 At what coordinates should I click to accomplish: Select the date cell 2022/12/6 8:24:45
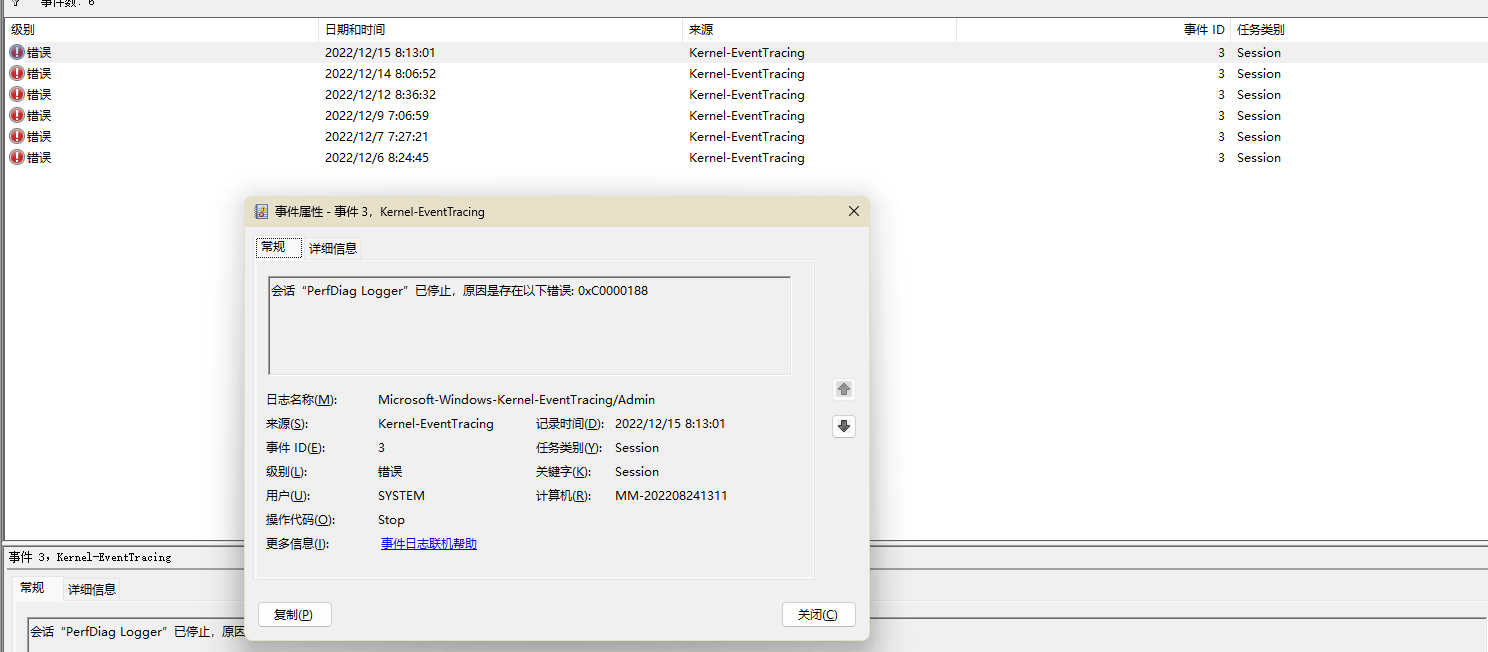point(376,157)
